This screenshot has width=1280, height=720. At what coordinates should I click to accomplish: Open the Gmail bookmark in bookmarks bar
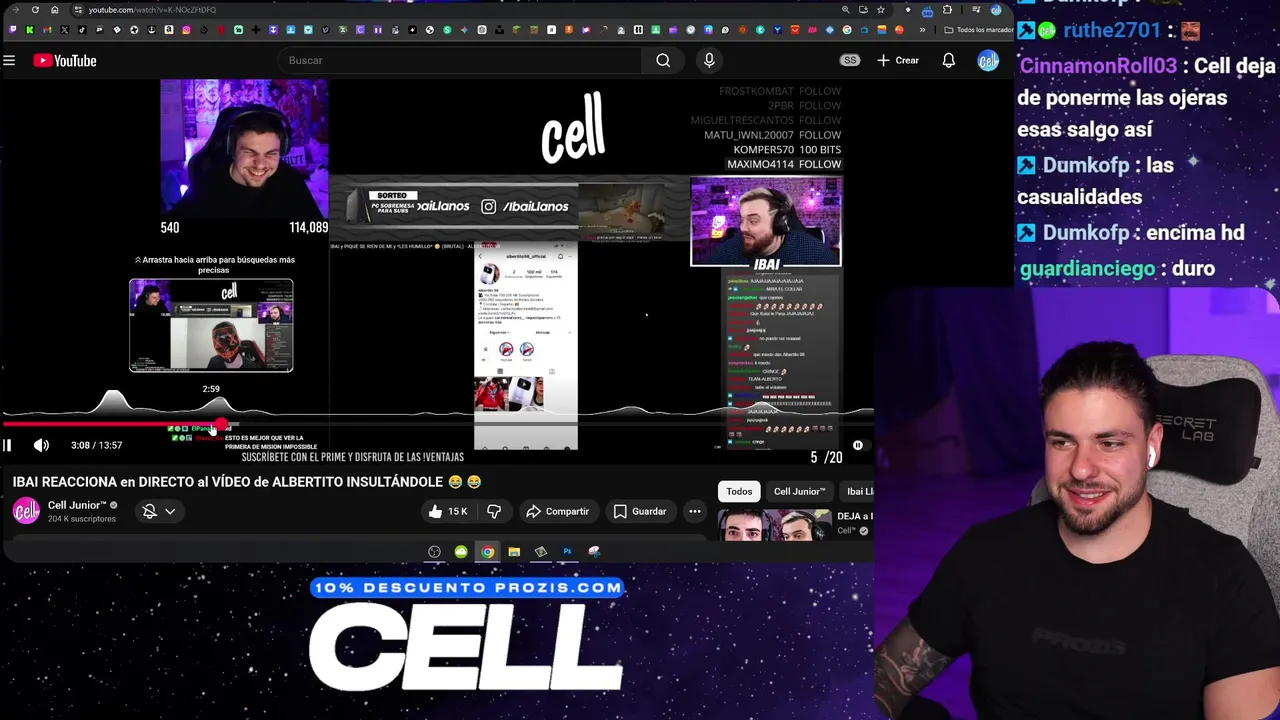pos(47,30)
